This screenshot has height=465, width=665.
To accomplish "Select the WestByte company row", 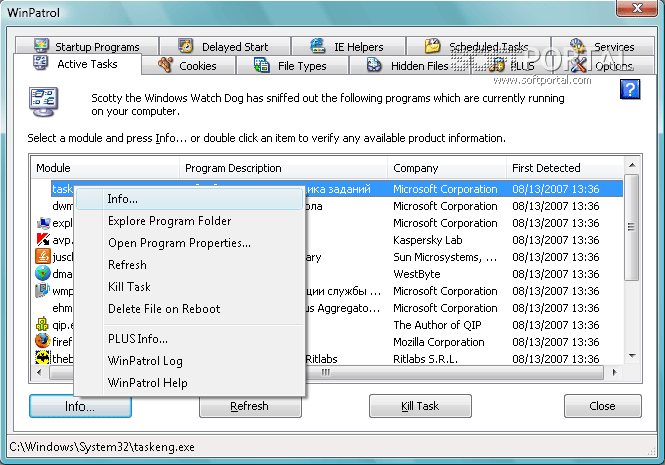I will [x=327, y=274].
